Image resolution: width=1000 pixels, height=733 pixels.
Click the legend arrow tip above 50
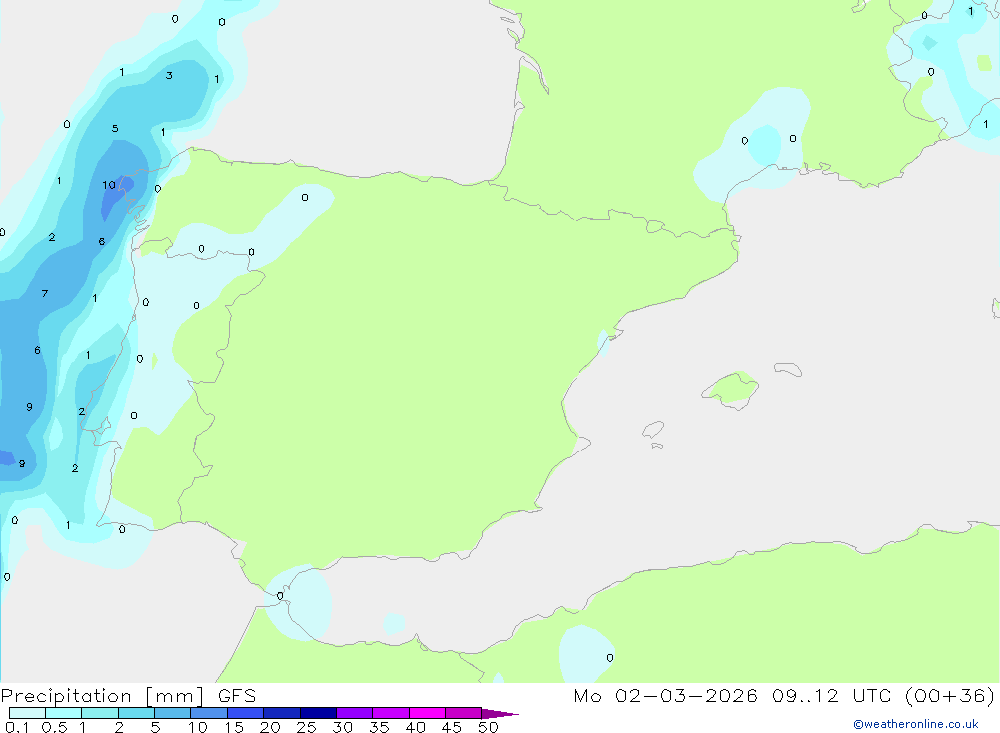(500, 714)
